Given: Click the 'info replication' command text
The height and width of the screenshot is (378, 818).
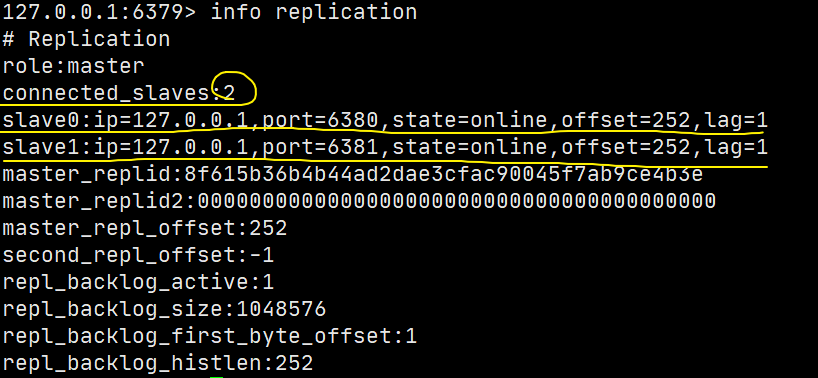Looking at the screenshot, I should (314, 12).
